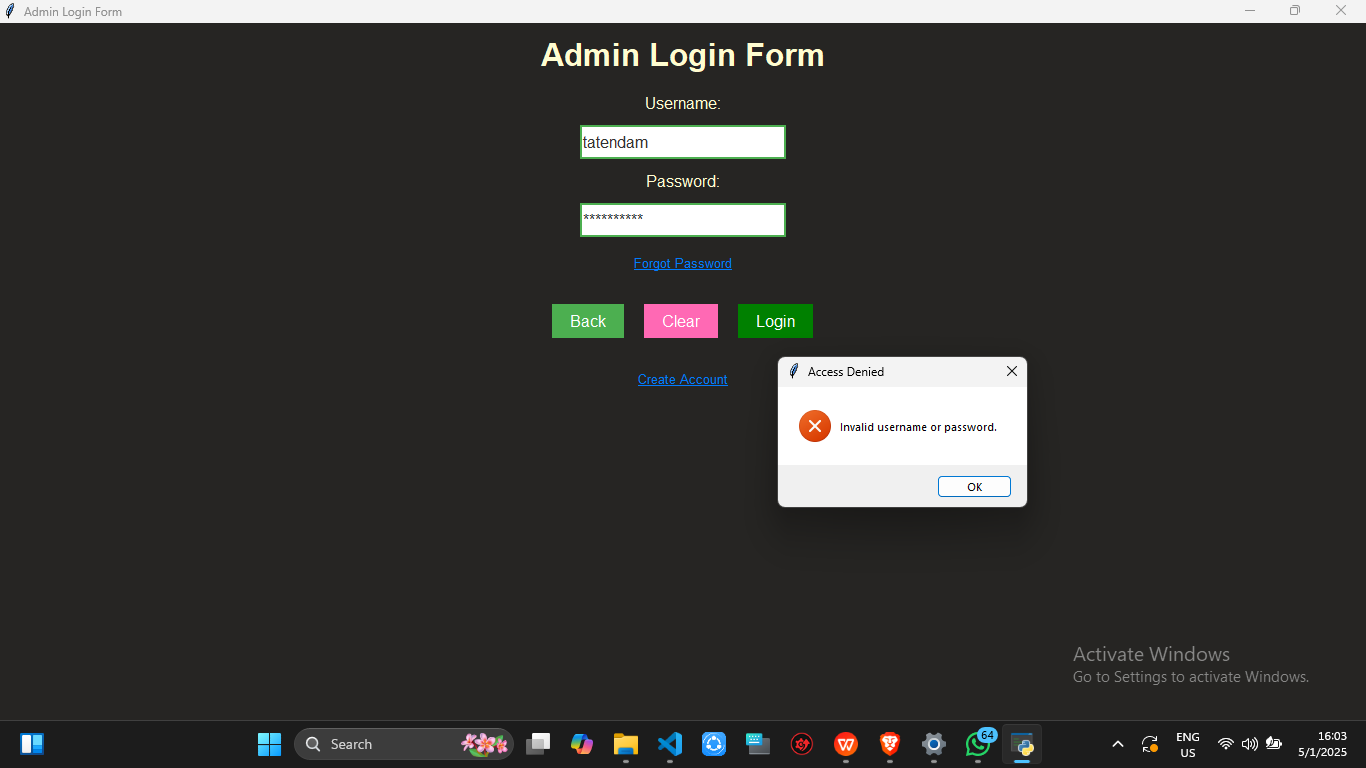Click the "Username:" label
The image size is (1366, 768).
683,103
